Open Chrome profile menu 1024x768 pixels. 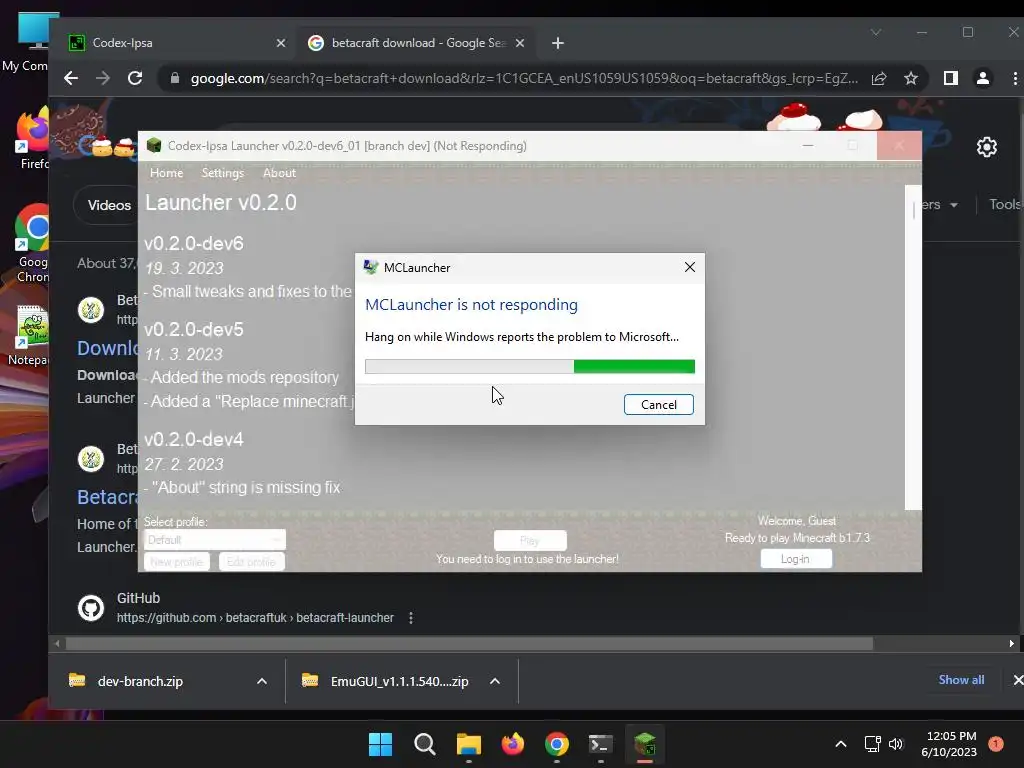[982, 78]
